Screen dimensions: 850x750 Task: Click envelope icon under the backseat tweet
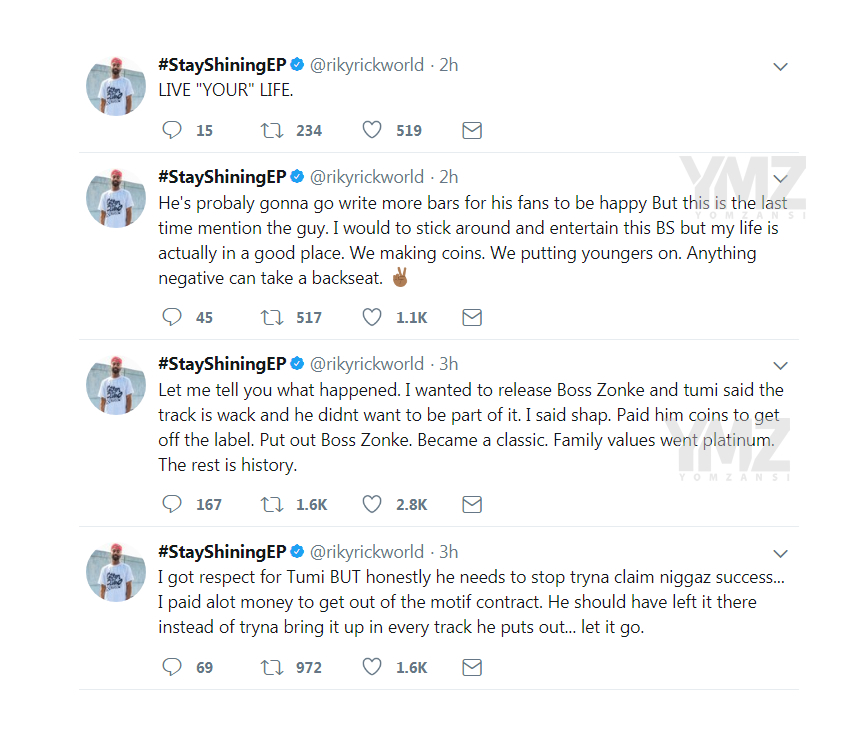pos(472,317)
